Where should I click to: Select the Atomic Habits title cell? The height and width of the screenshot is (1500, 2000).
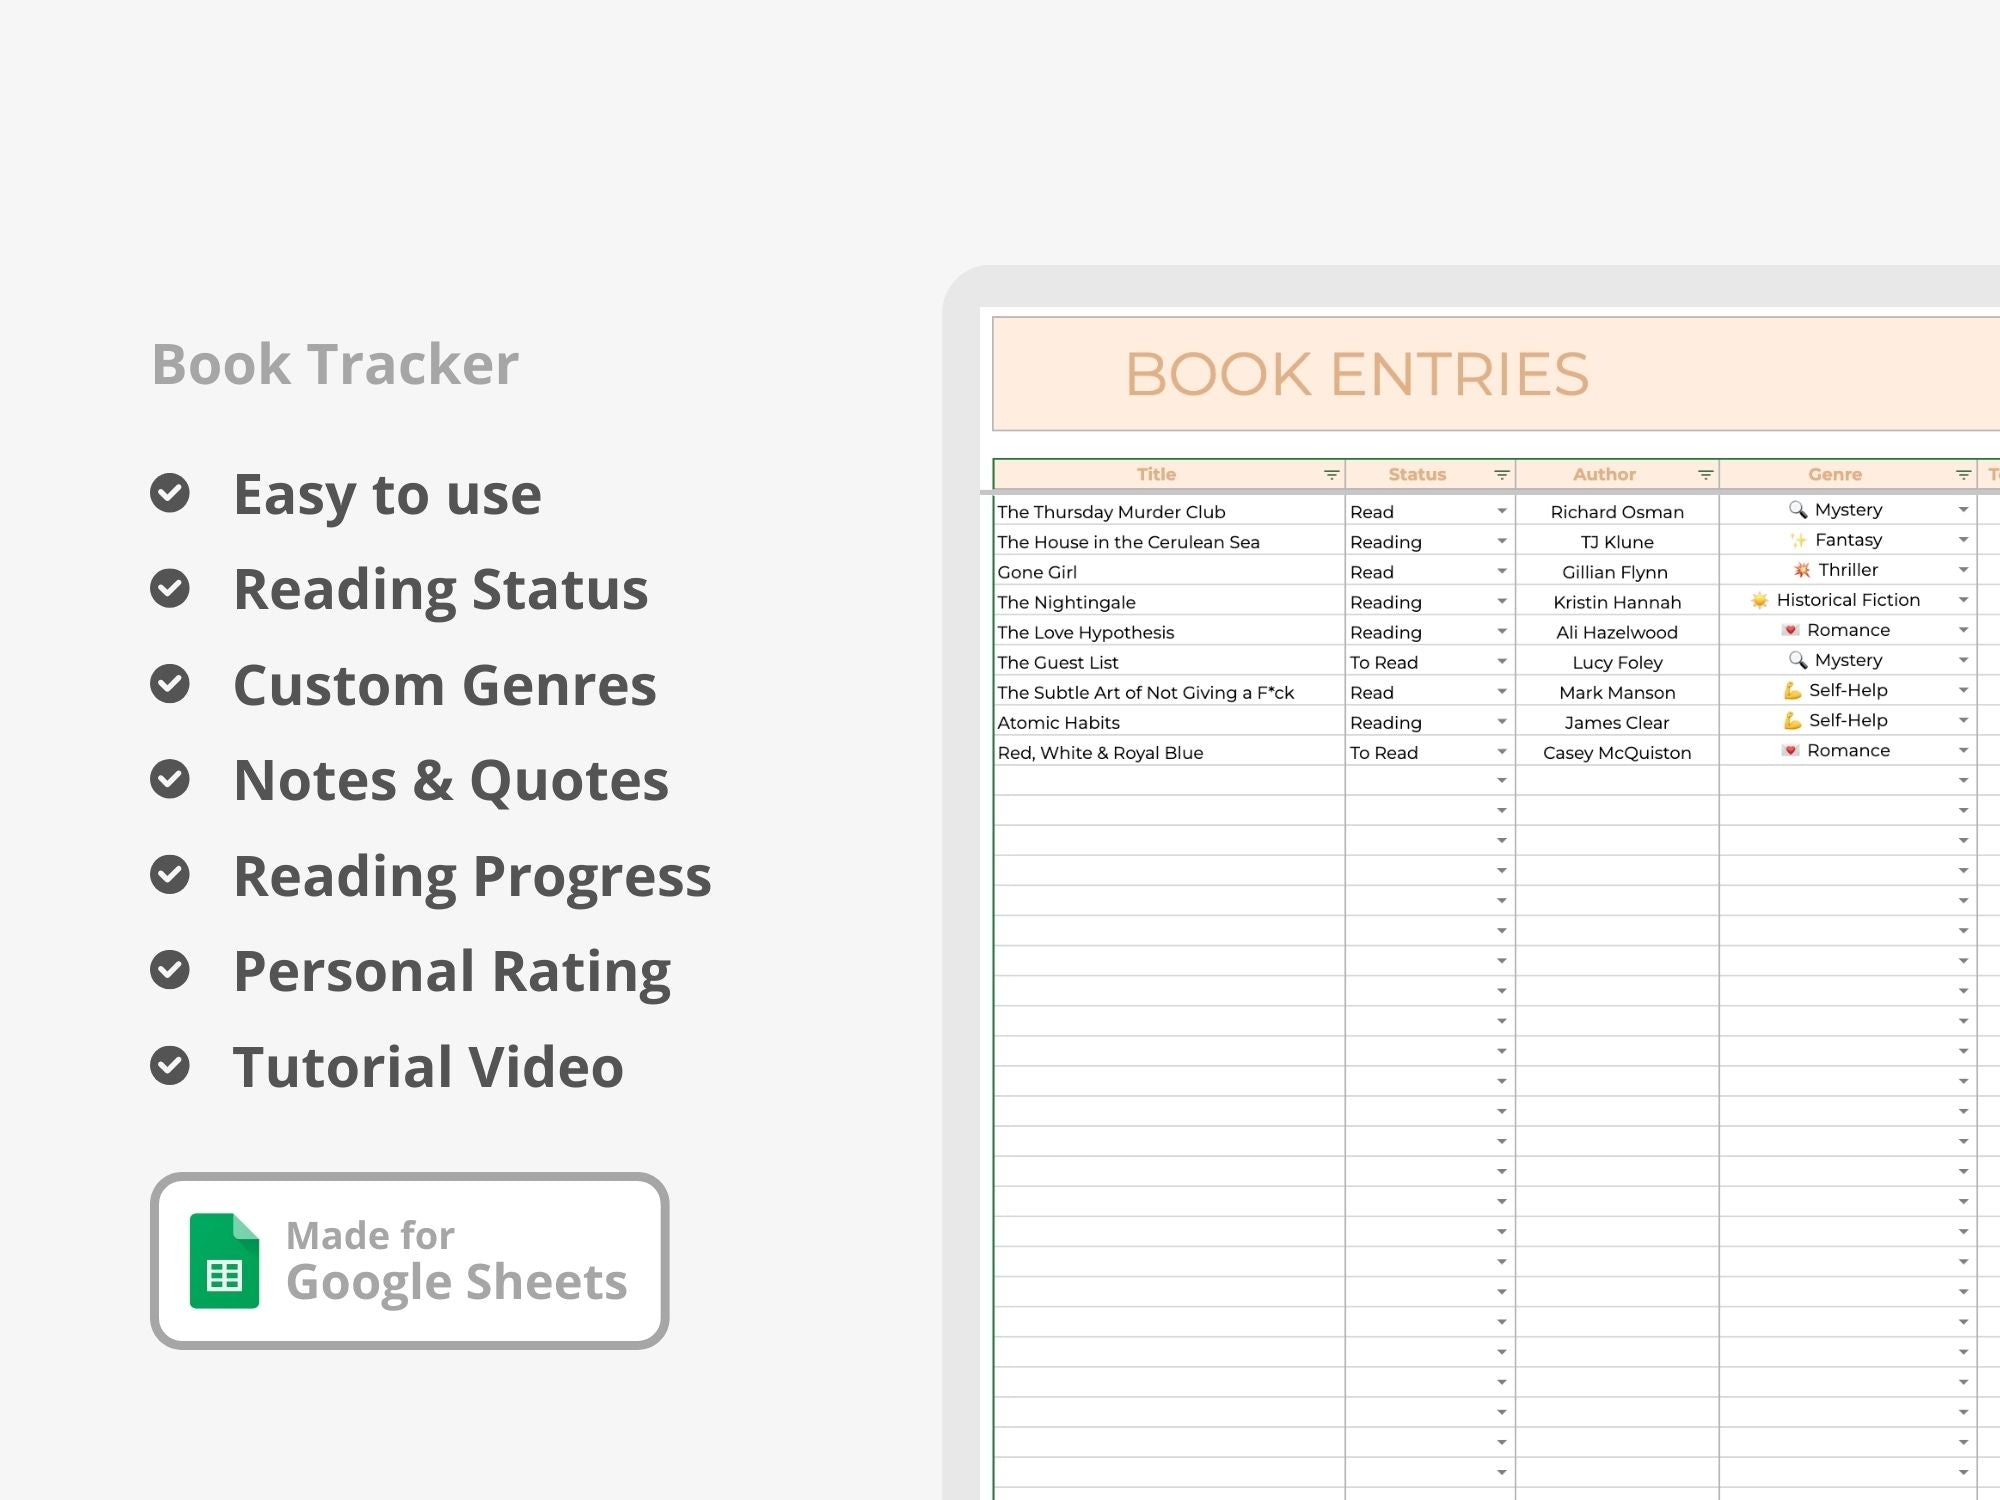(1060, 722)
